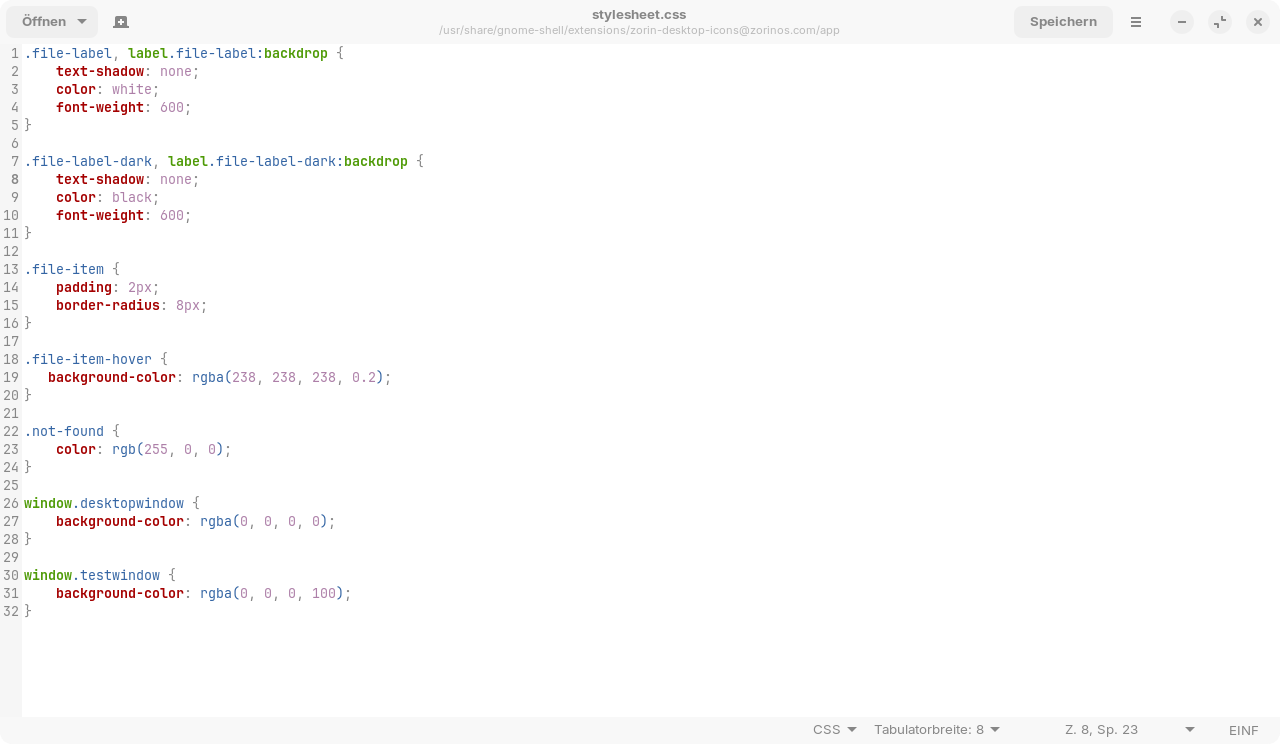1280x744 pixels.
Task: Toggle the EINF insert mode indicator
Action: (1243, 730)
